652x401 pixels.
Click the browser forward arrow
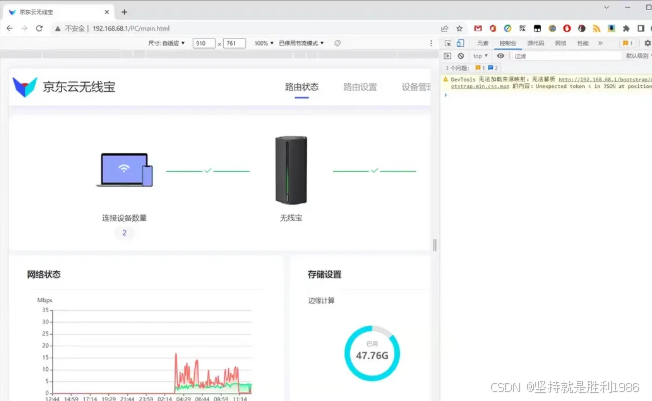[24, 28]
